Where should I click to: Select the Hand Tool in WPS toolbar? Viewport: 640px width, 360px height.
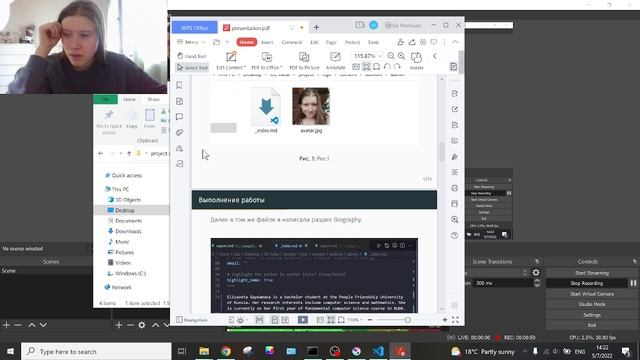[192, 56]
